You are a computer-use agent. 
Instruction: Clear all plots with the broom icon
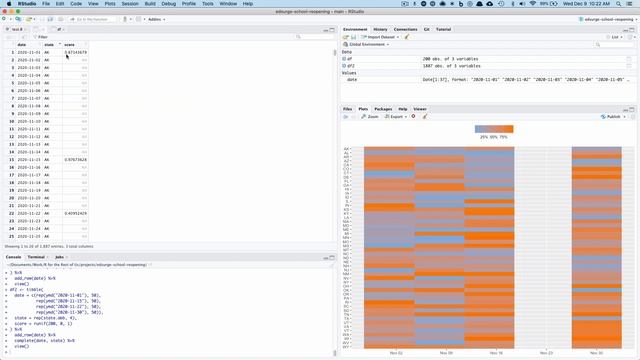425,117
